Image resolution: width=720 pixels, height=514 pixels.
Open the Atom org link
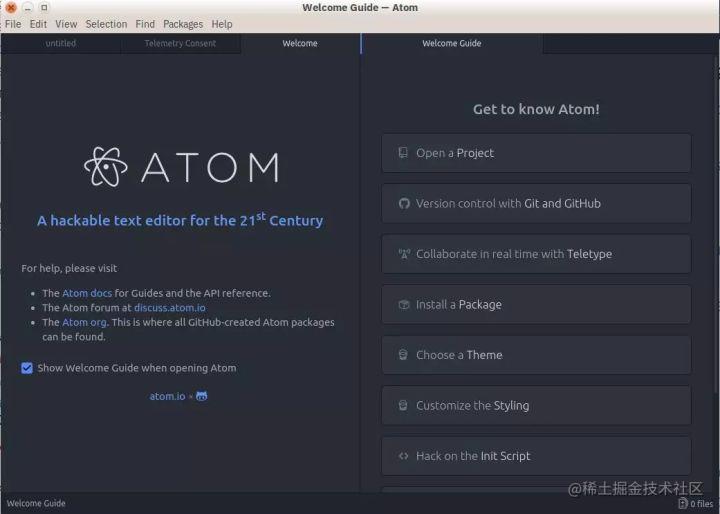tap(84, 322)
